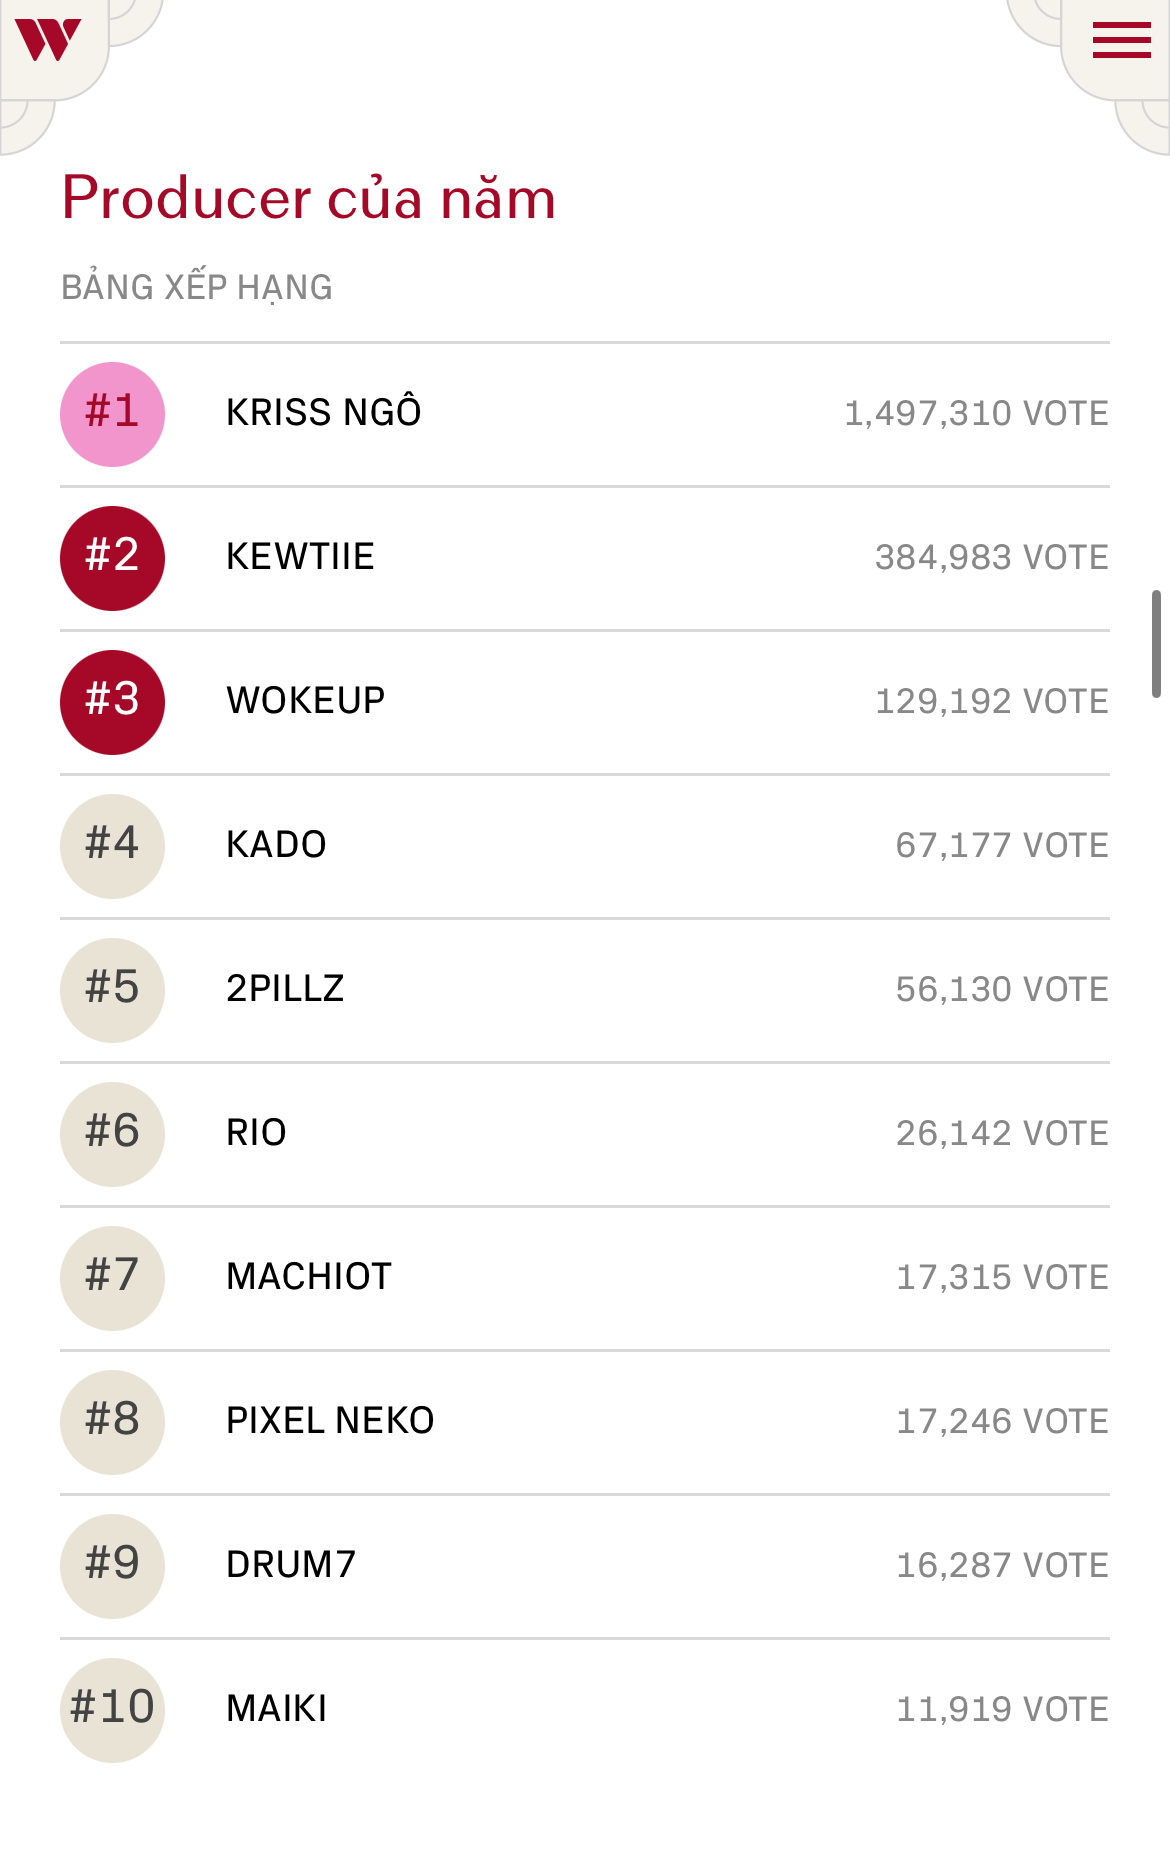The image size is (1170, 1857).
Task: Open DRUM7 ranking entry
Action: (291, 1565)
